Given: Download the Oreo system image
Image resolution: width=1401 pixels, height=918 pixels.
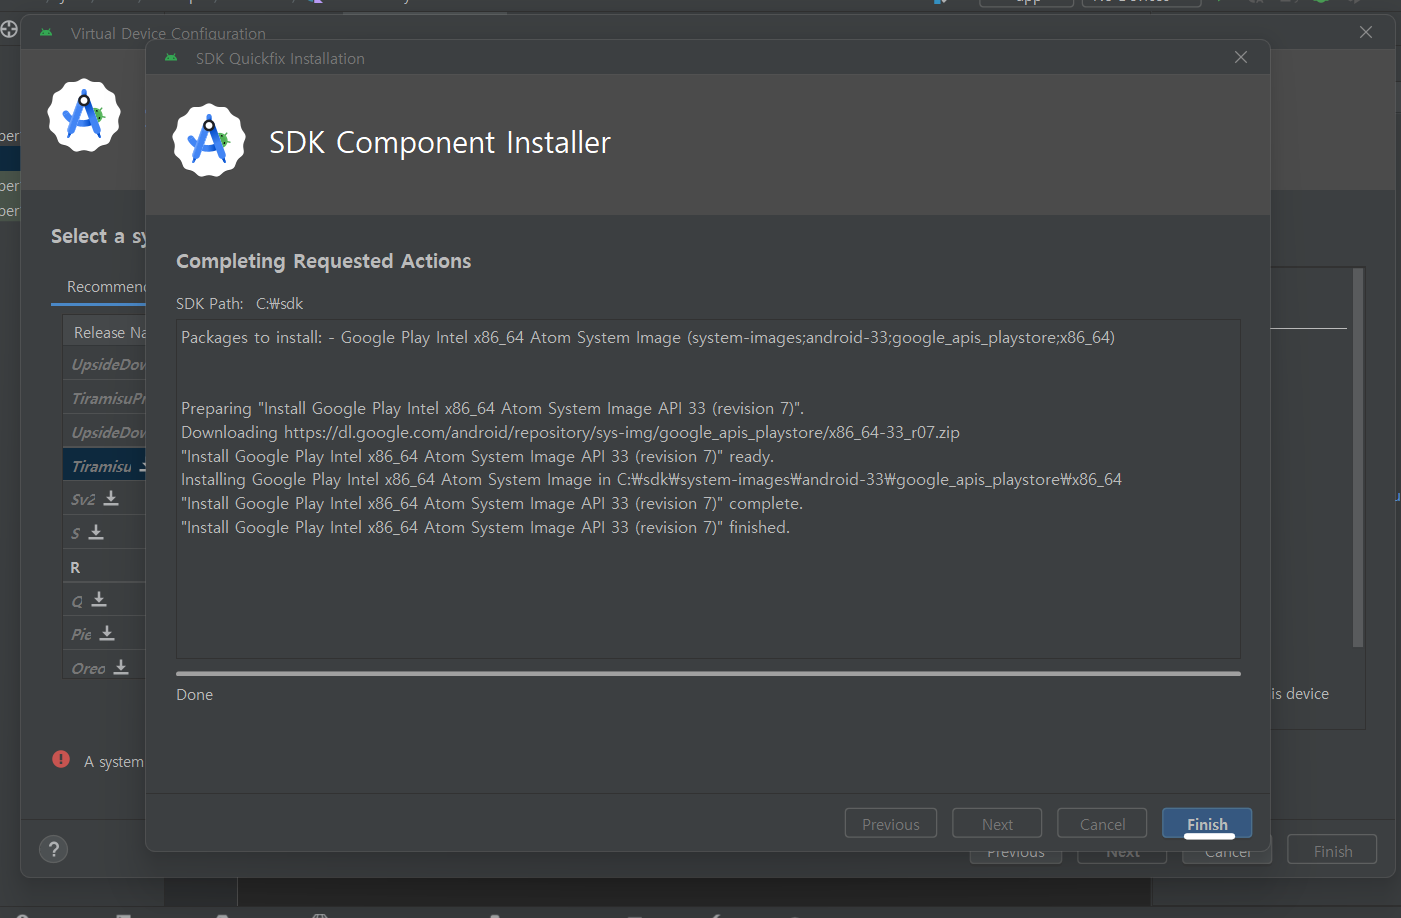Looking at the screenshot, I should [x=121, y=667].
